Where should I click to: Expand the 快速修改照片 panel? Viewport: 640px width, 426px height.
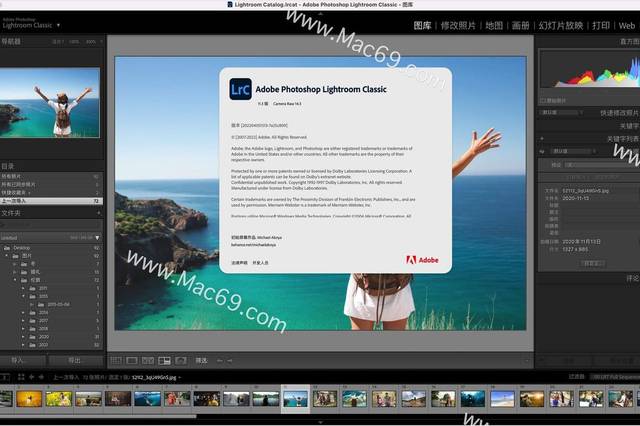coord(619,113)
